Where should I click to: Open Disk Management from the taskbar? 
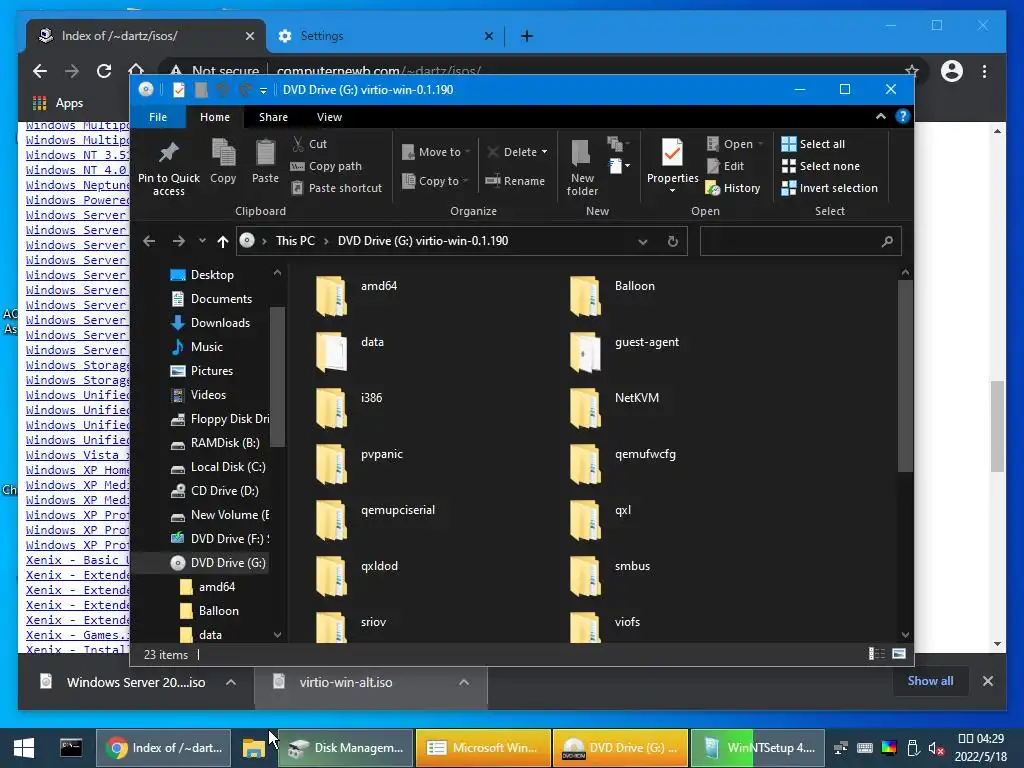pos(346,748)
